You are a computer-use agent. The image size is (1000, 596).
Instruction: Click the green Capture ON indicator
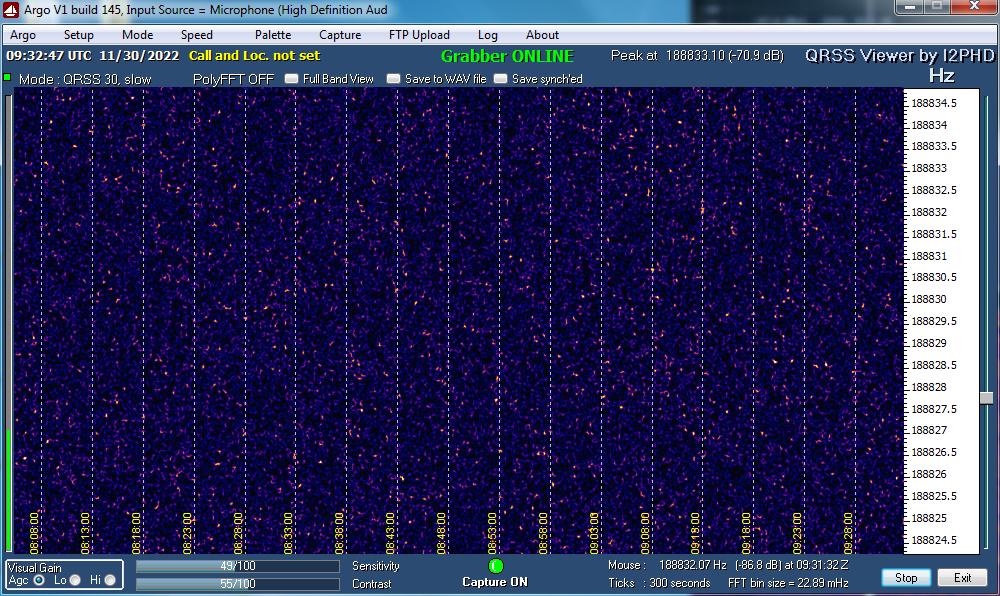click(x=496, y=566)
